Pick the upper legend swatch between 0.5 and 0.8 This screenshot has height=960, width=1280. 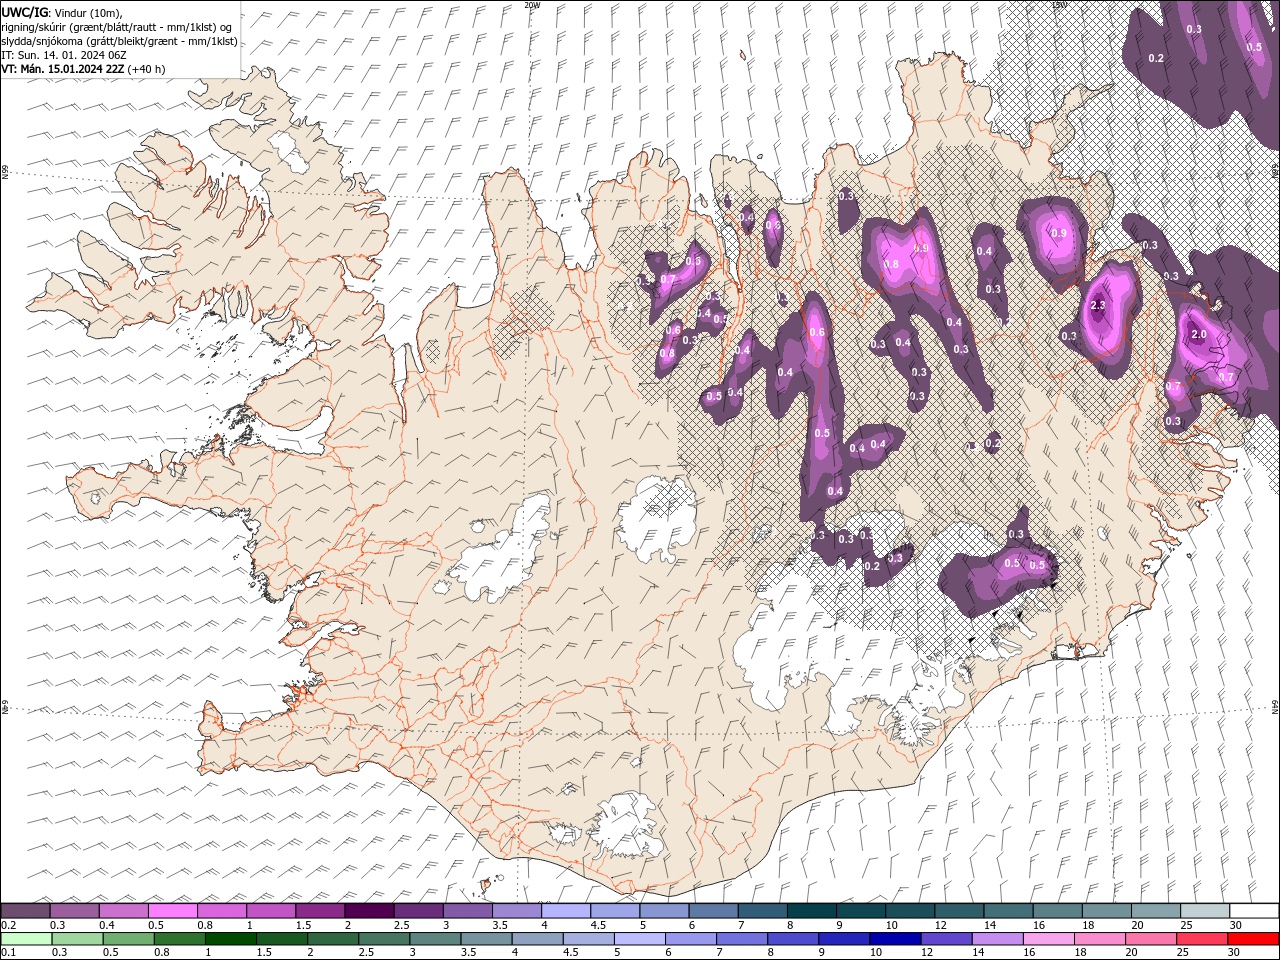[172, 911]
